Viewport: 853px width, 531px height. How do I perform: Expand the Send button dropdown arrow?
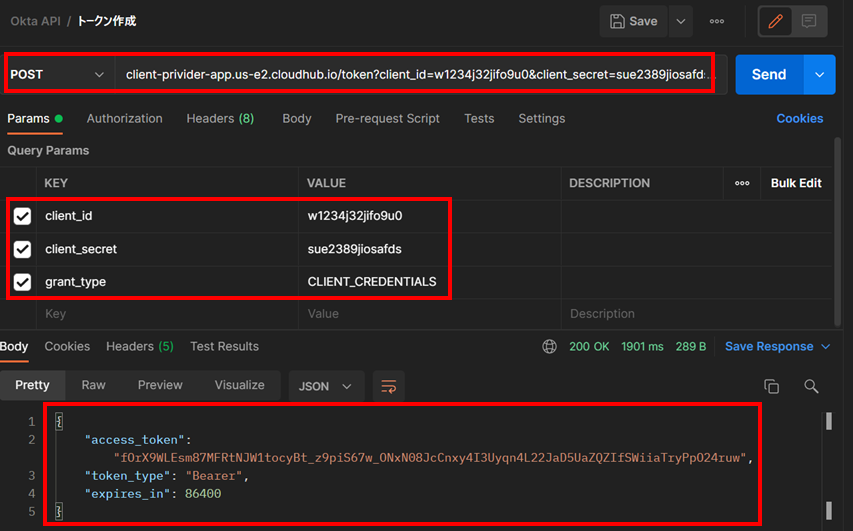click(x=821, y=75)
